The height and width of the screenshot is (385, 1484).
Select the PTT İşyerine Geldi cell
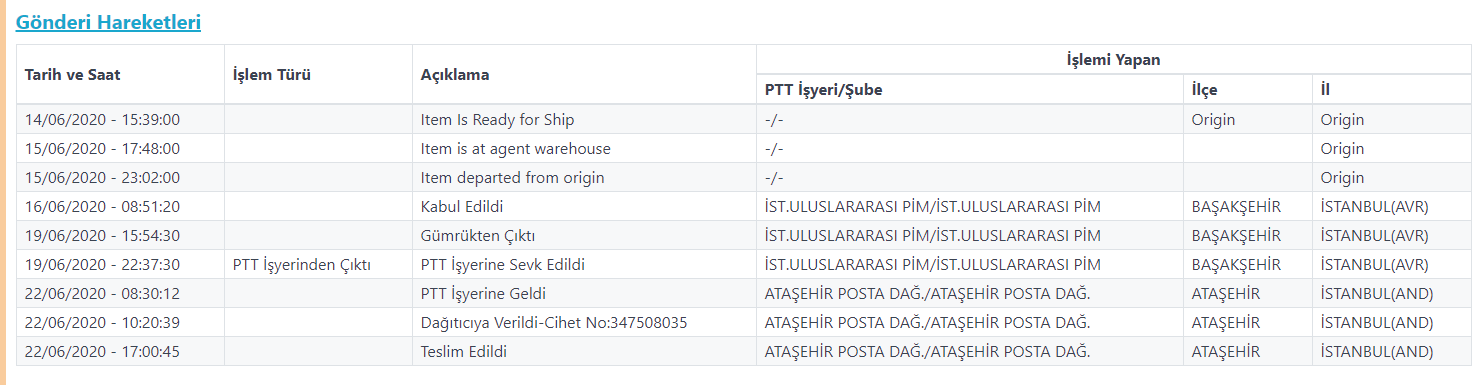584,293
